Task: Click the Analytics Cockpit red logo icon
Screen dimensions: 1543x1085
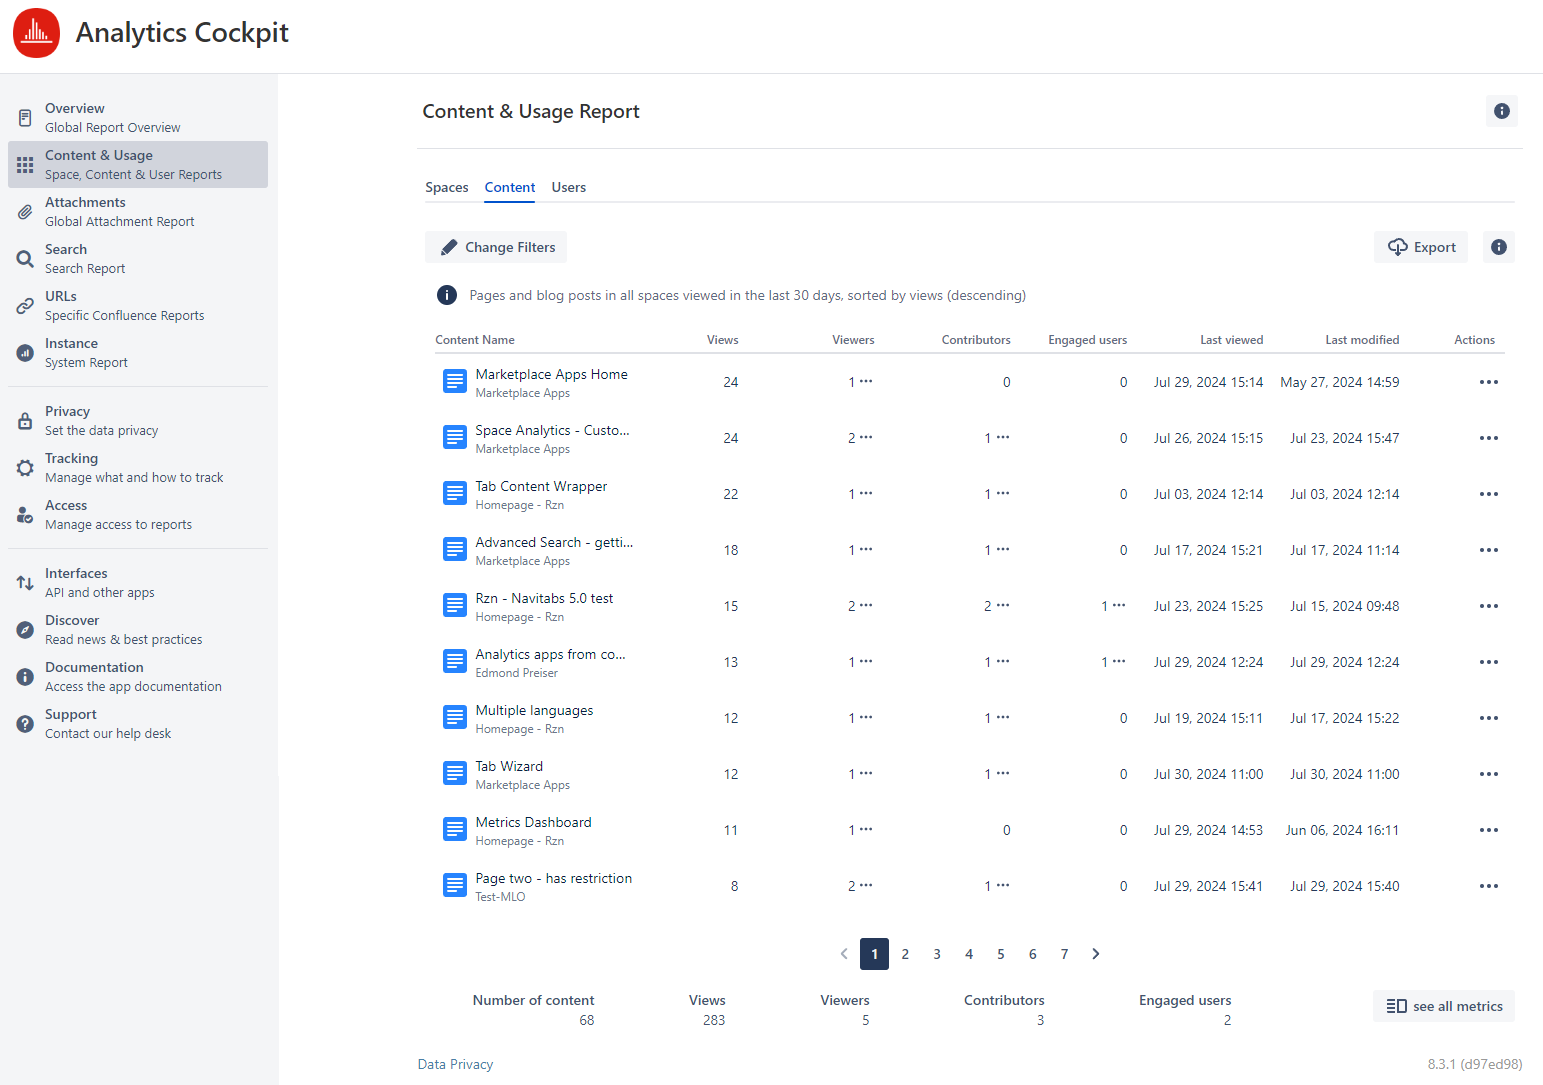Action: [37, 33]
